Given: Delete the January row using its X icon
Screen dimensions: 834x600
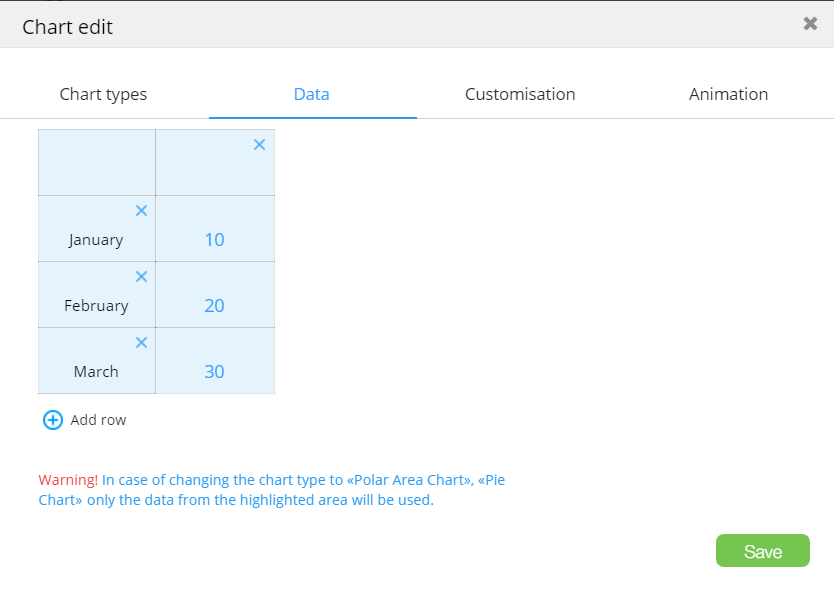Looking at the screenshot, I should [141, 211].
